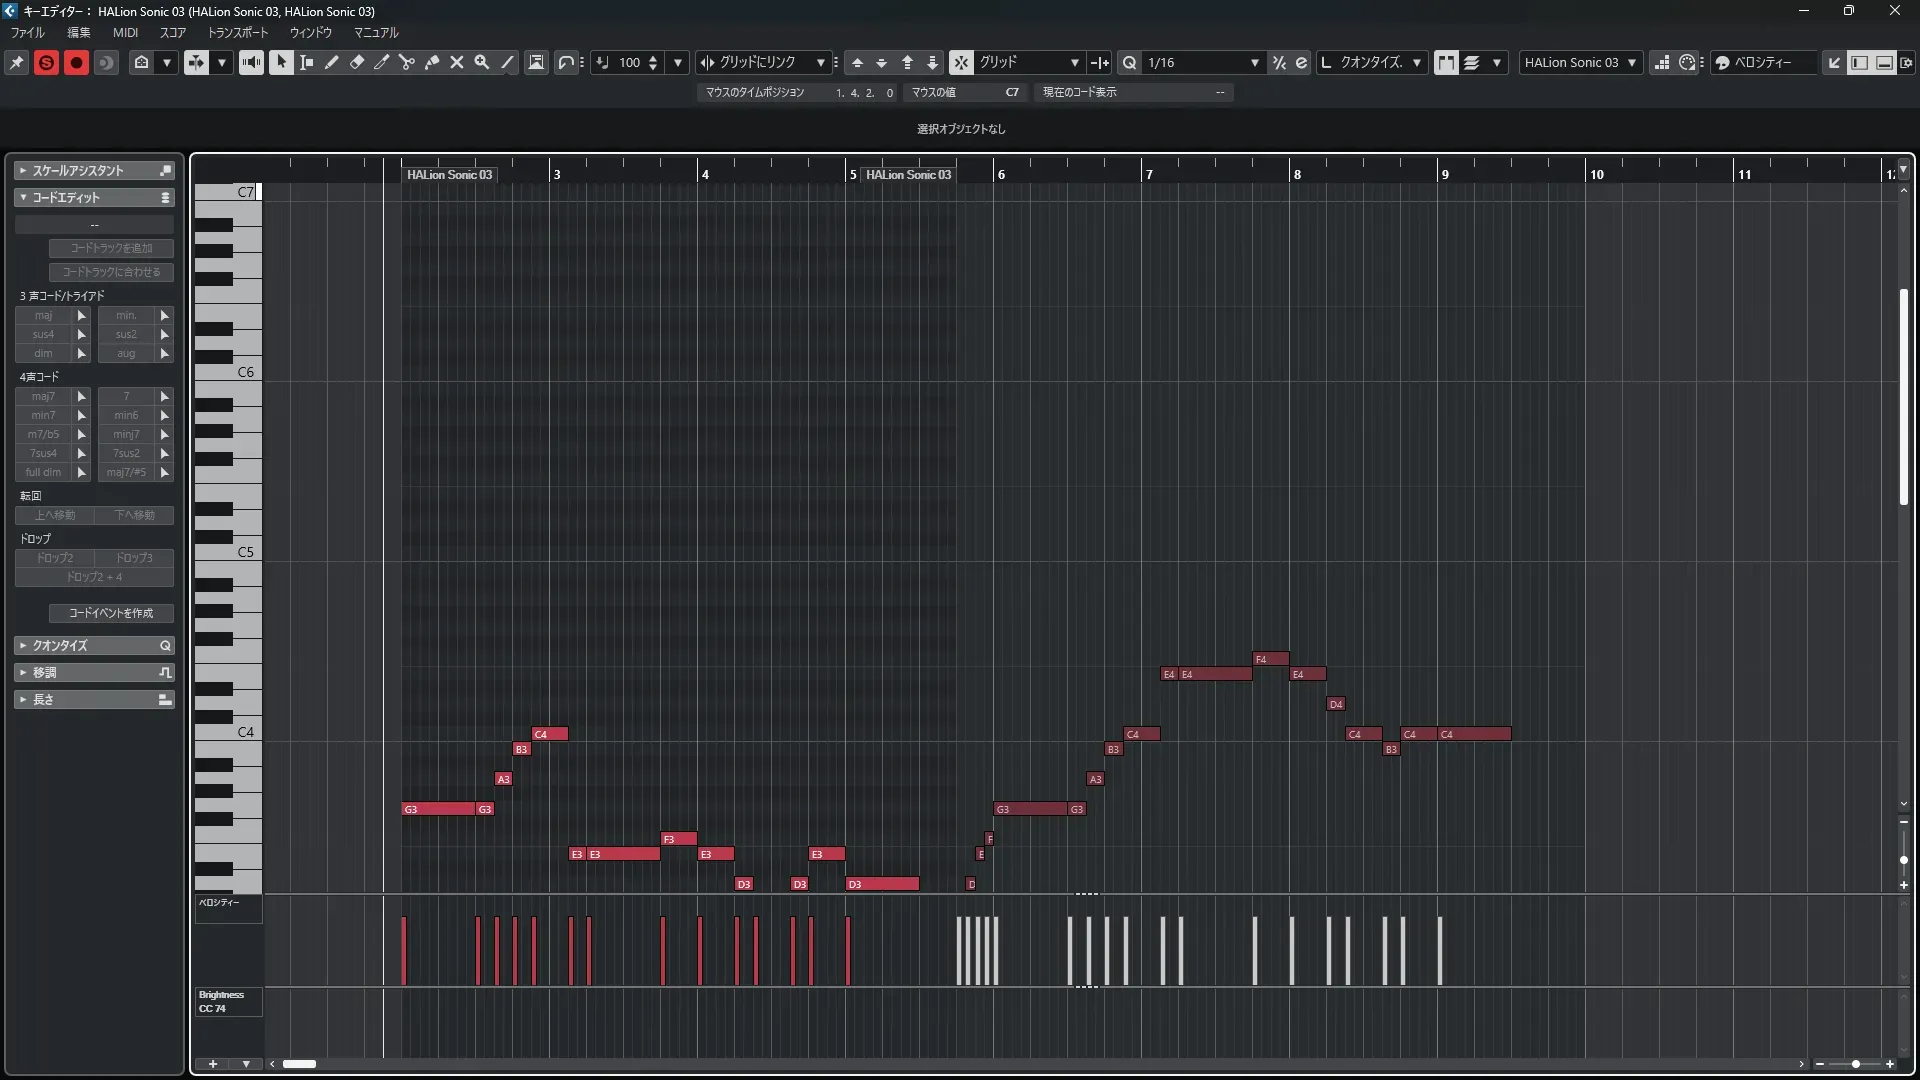
Task: Toggle the Record in Editor button
Action: 76,62
